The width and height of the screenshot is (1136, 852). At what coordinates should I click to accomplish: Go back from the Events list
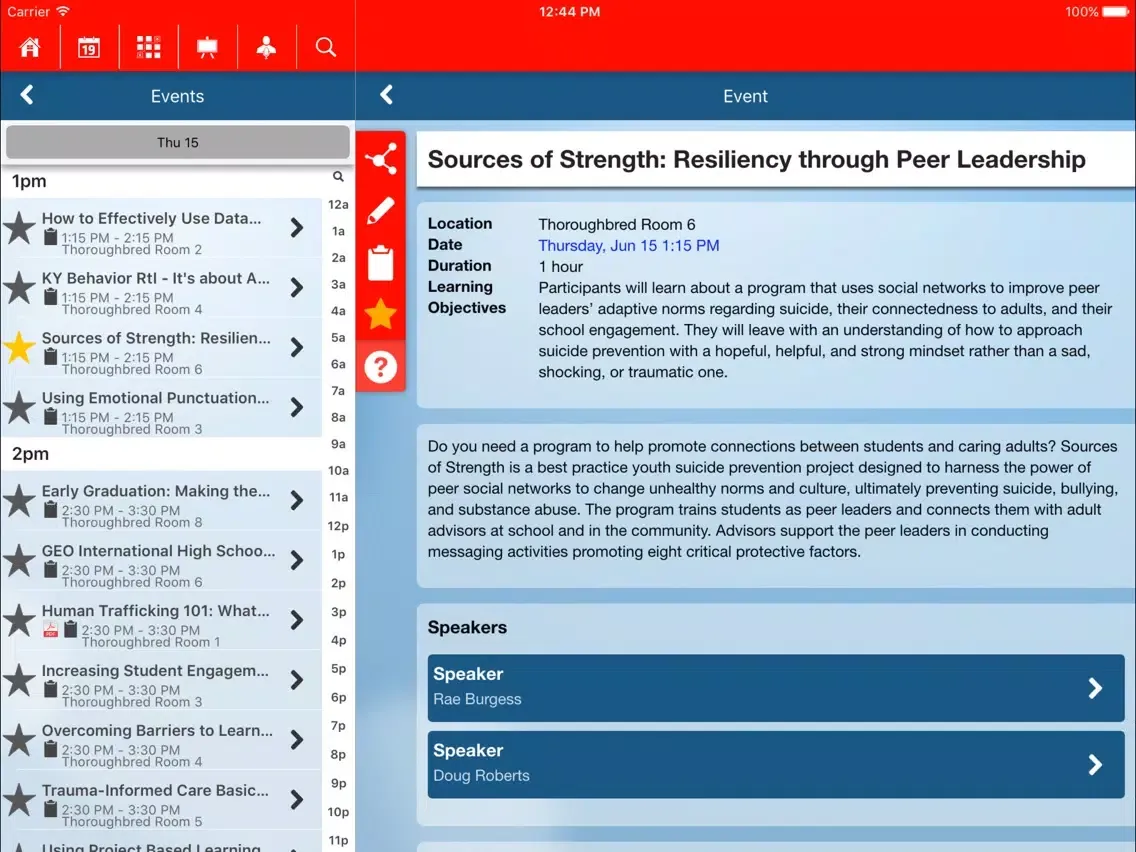(x=27, y=95)
